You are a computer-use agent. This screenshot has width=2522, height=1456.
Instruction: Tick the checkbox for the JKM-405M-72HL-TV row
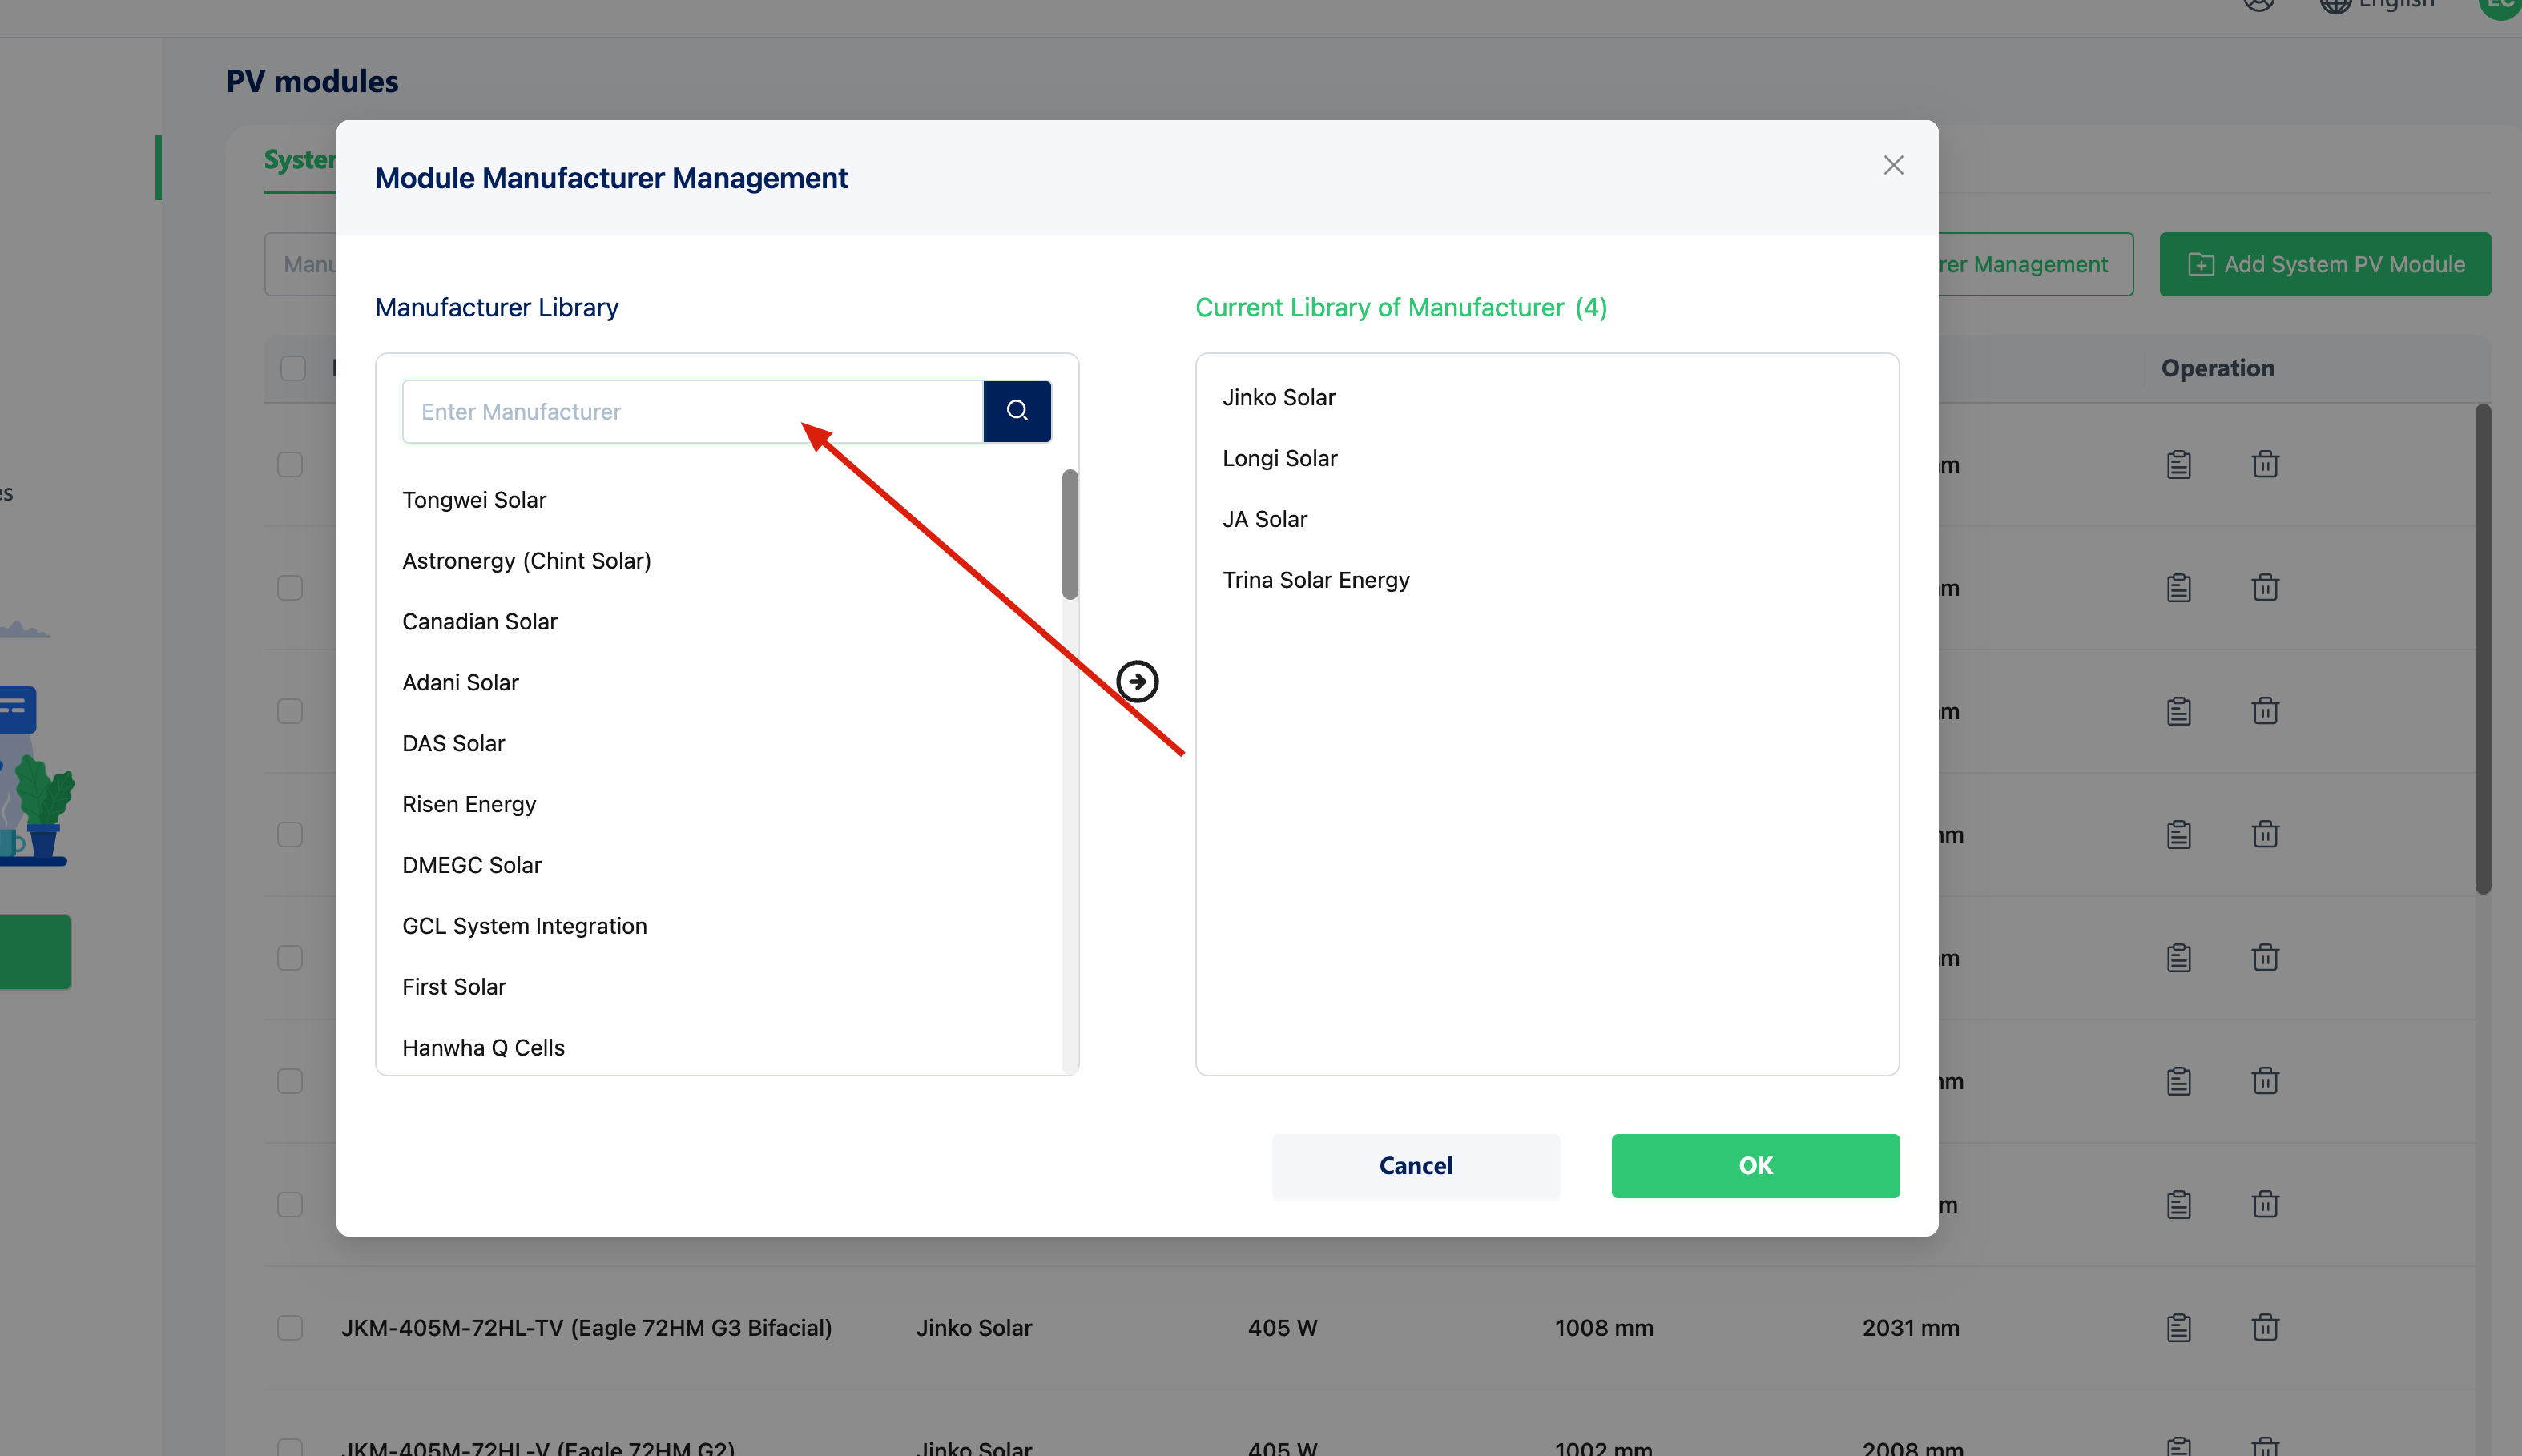point(290,1328)
